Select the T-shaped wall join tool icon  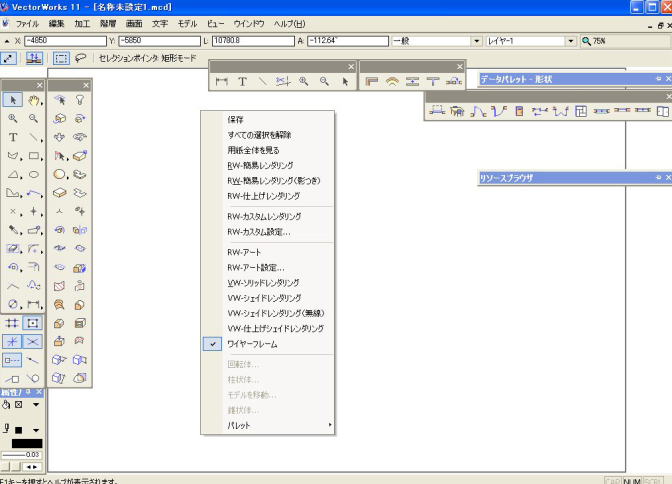433,81
